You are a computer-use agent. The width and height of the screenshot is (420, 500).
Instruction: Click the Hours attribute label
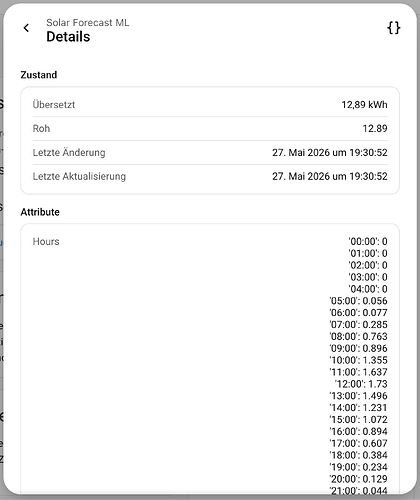pyautogui.click(x=46, y=241)
